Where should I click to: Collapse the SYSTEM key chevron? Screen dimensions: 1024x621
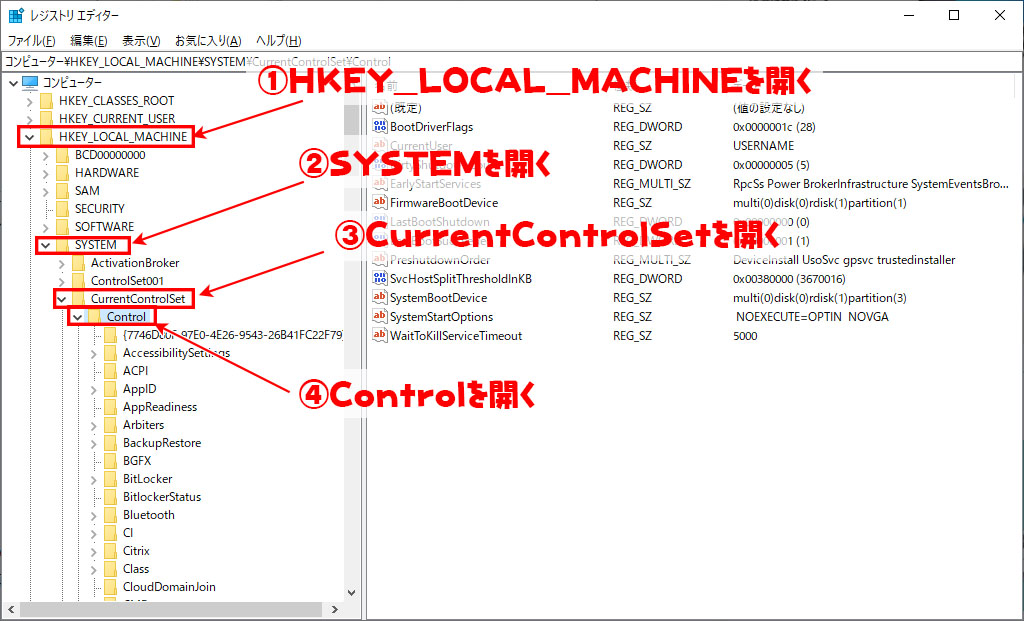(45, 246)
